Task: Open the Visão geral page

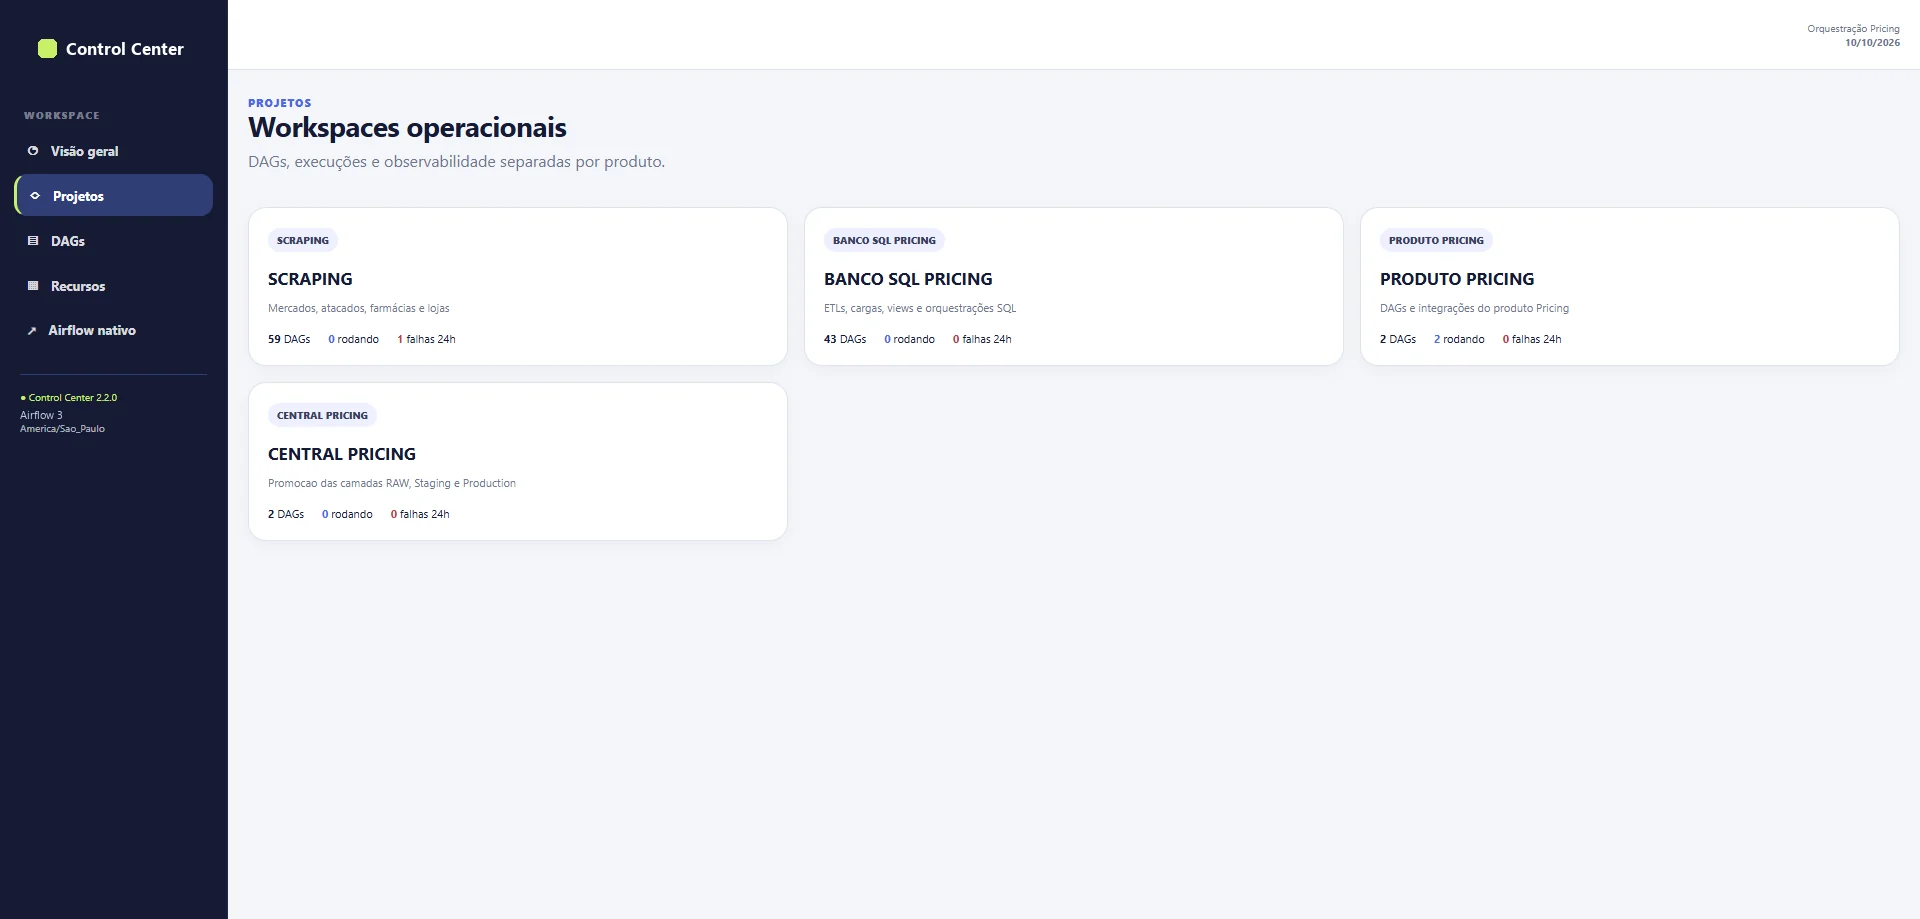Action: click(114, 151)
